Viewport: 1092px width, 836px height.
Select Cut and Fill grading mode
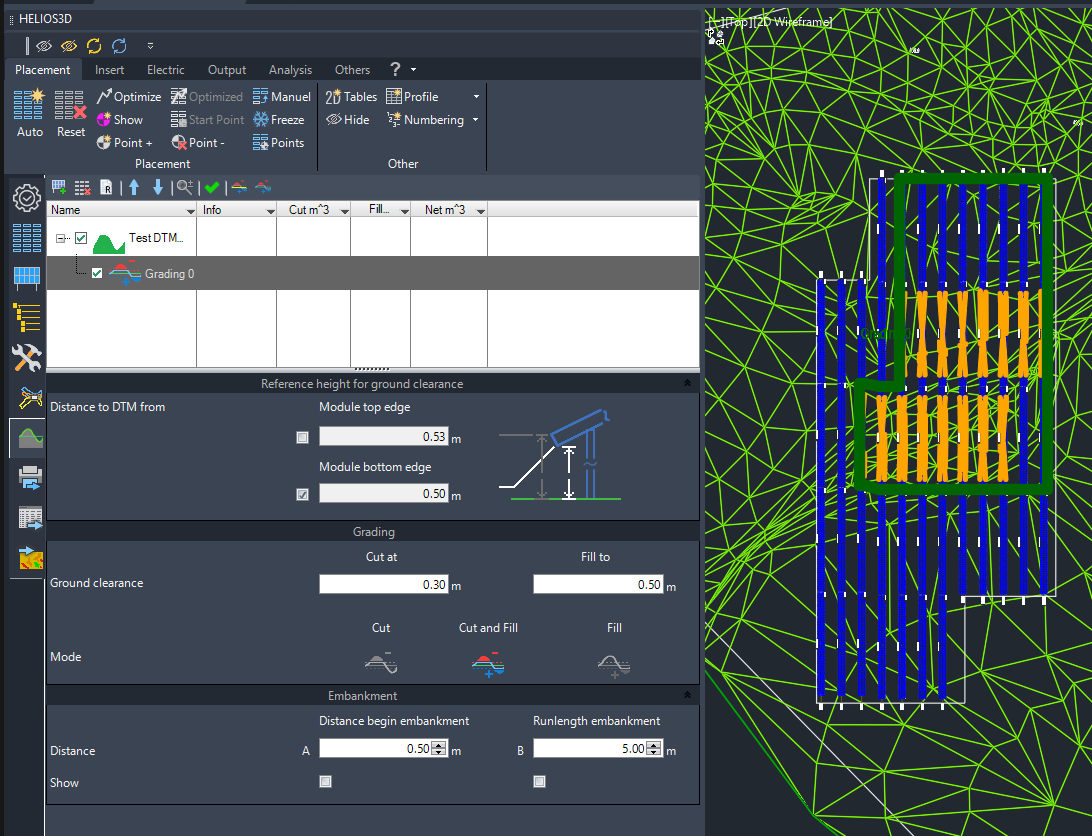pyautogui.click(x=488, y=664)
